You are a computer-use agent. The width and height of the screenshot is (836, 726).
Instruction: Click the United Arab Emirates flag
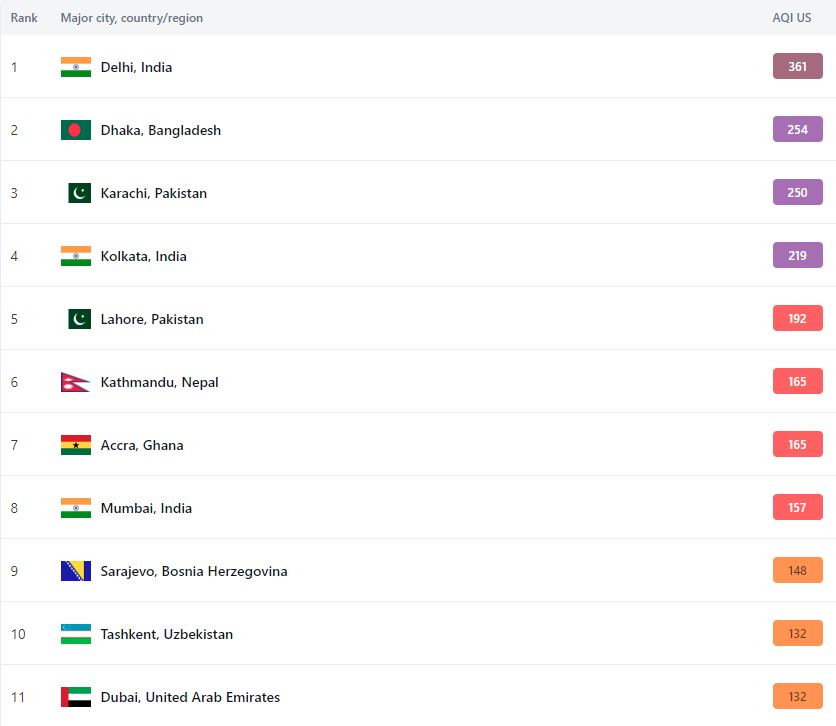[x=75, y=697]
